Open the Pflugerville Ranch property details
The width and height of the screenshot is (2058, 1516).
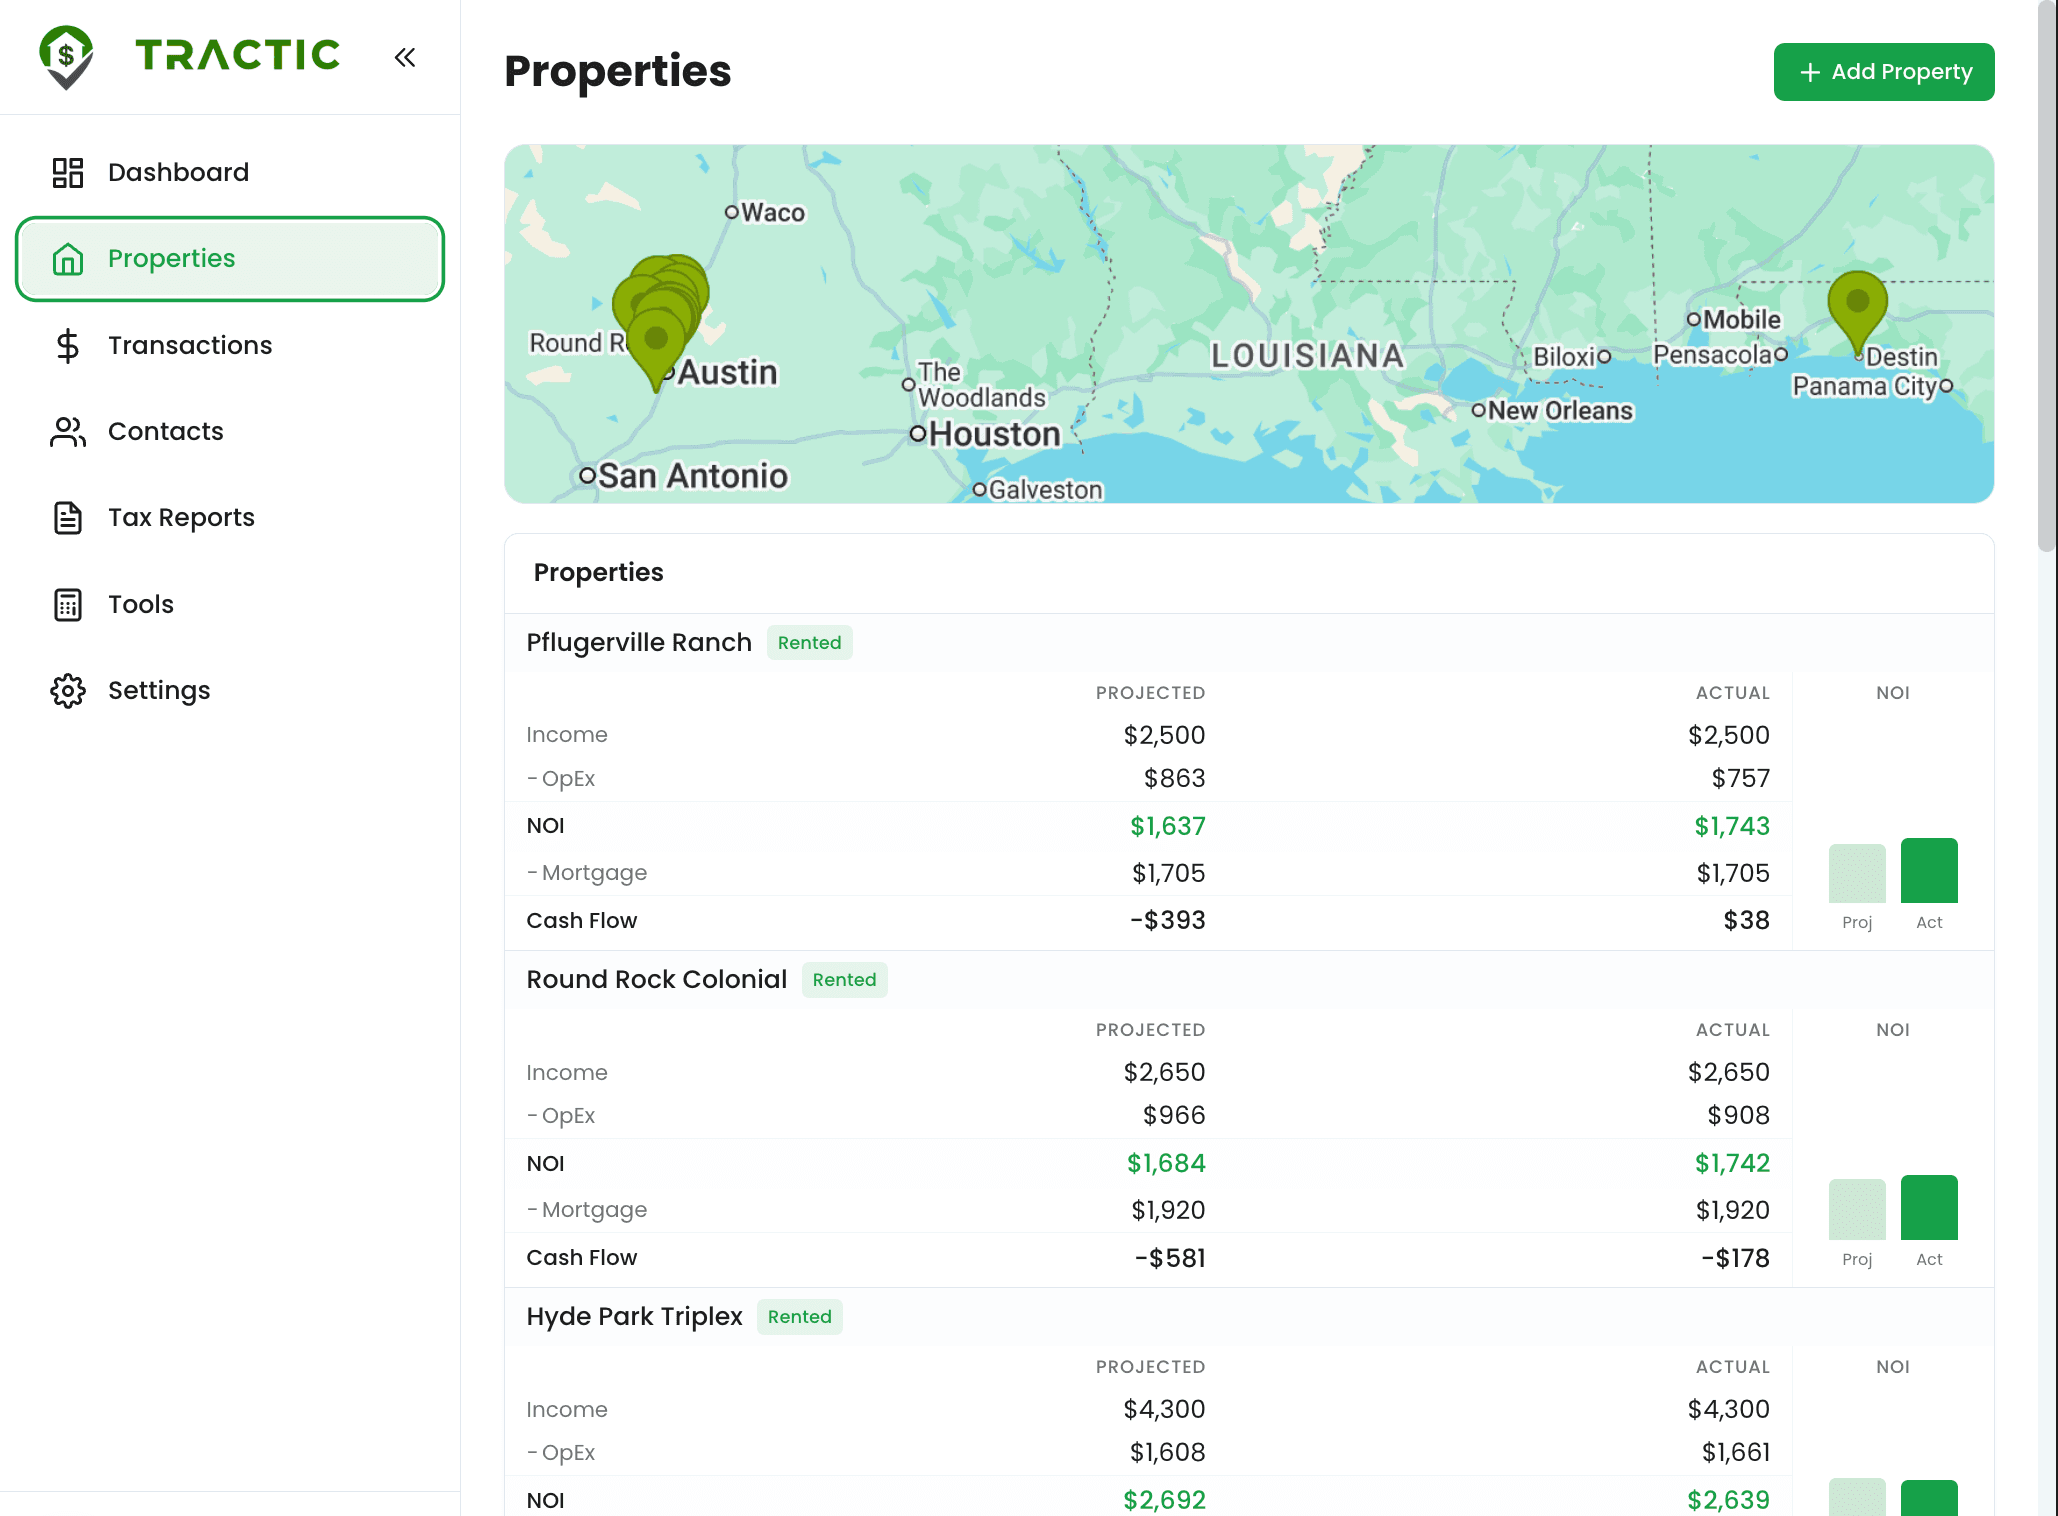coord(638,642)
